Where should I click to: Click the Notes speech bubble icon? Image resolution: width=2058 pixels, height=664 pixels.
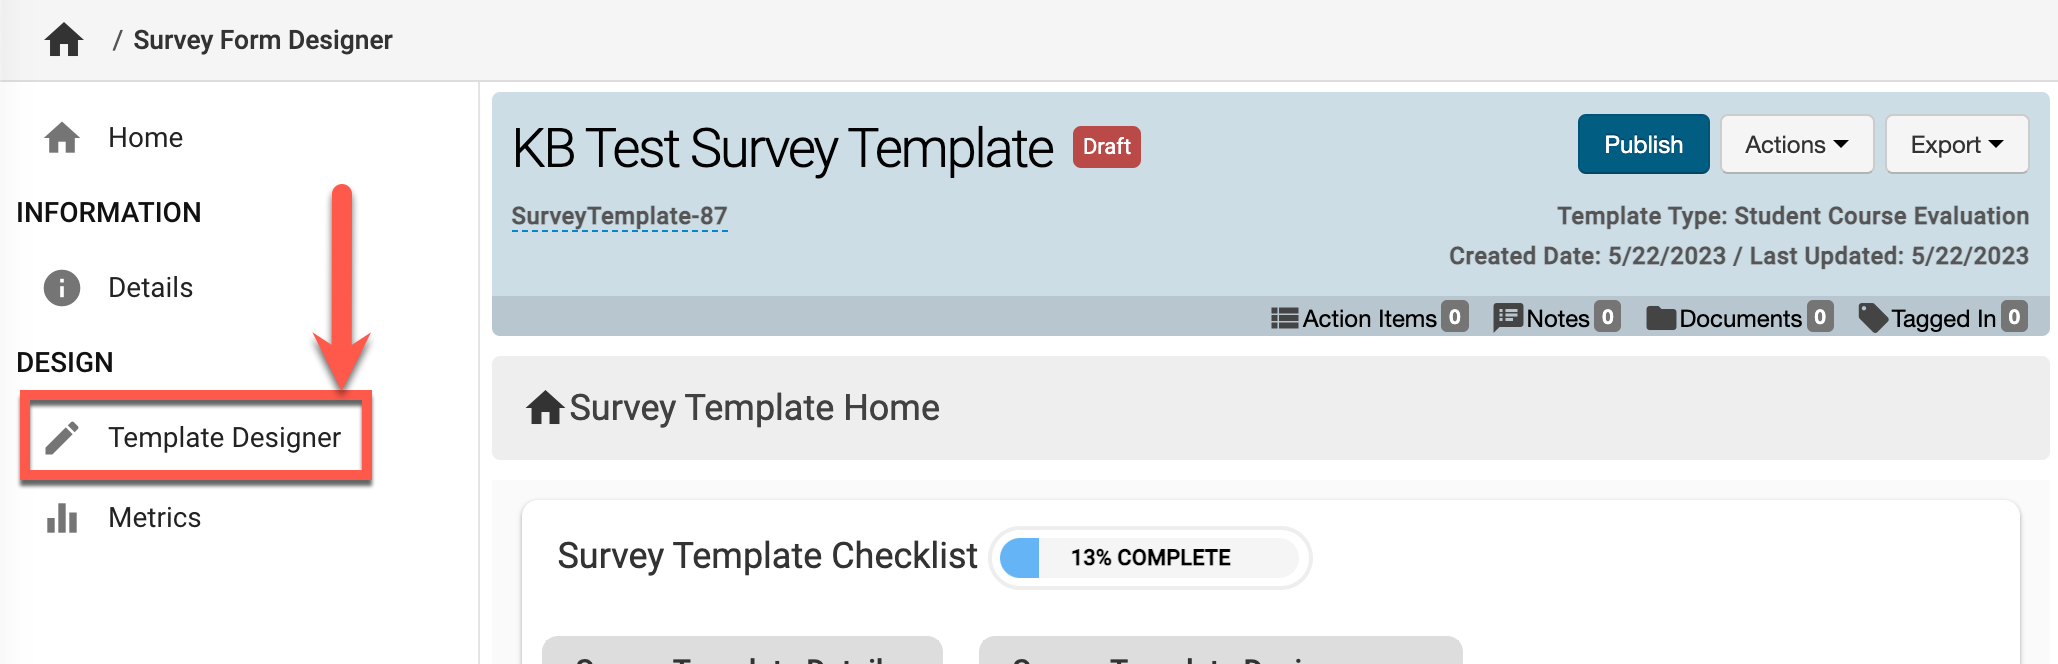(x=1507, y=318)
